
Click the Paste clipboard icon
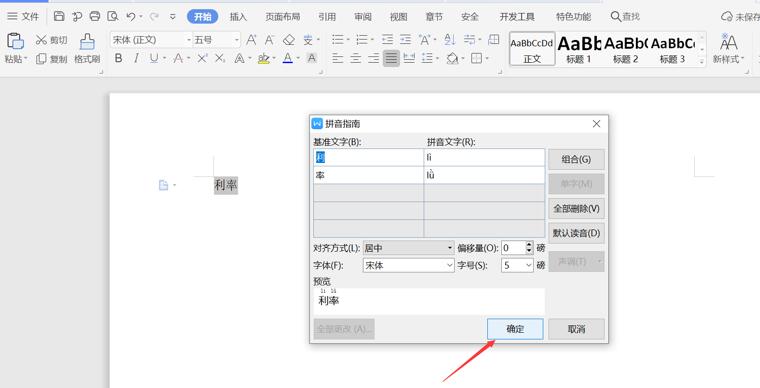click(x=15, y=41)
